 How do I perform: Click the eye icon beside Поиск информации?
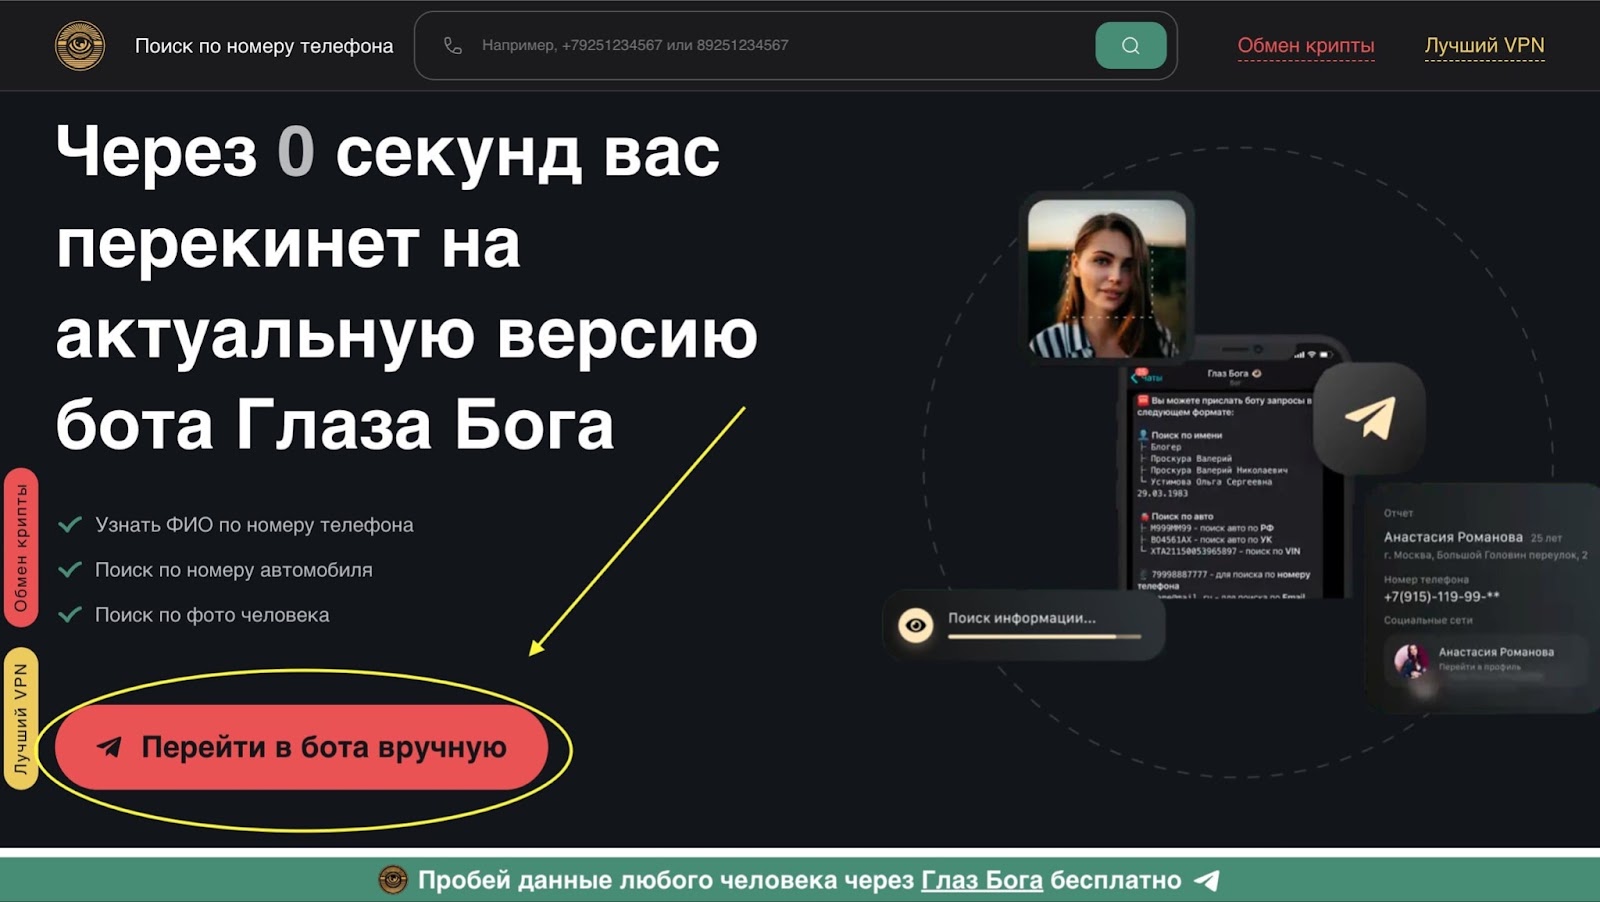click(x=915, y=625)
